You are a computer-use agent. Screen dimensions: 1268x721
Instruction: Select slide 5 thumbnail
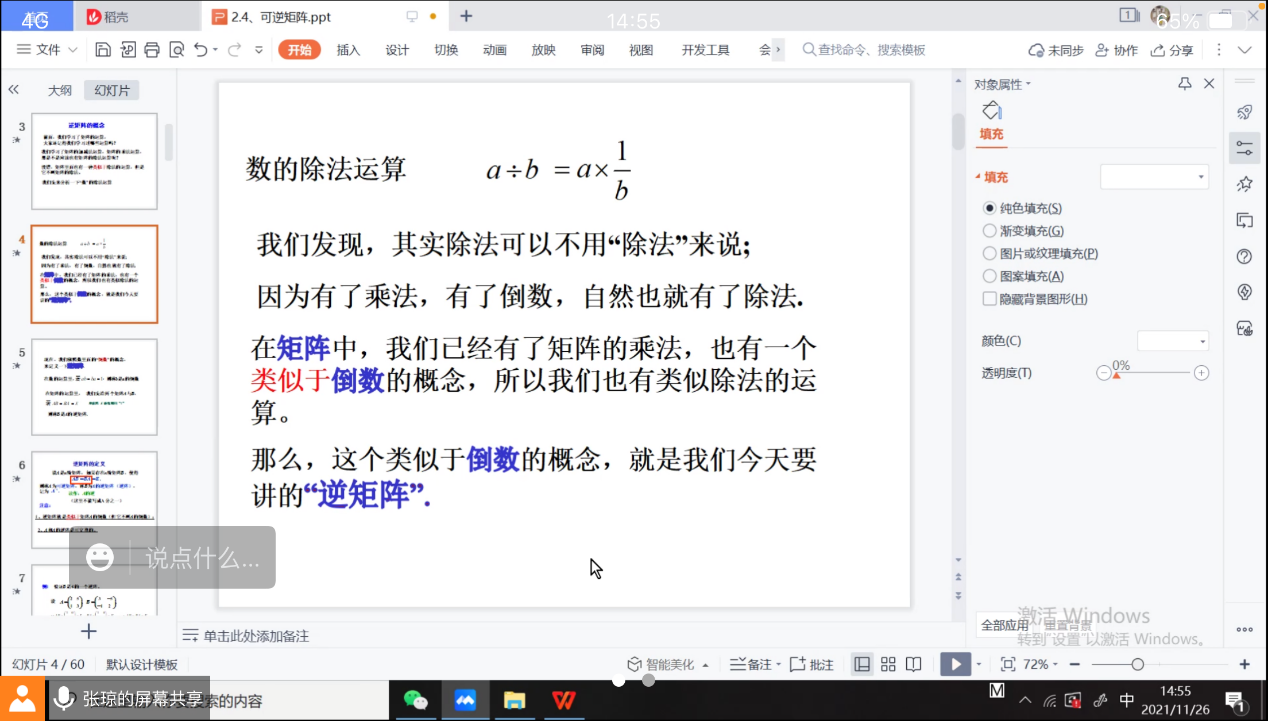point(94,387)
